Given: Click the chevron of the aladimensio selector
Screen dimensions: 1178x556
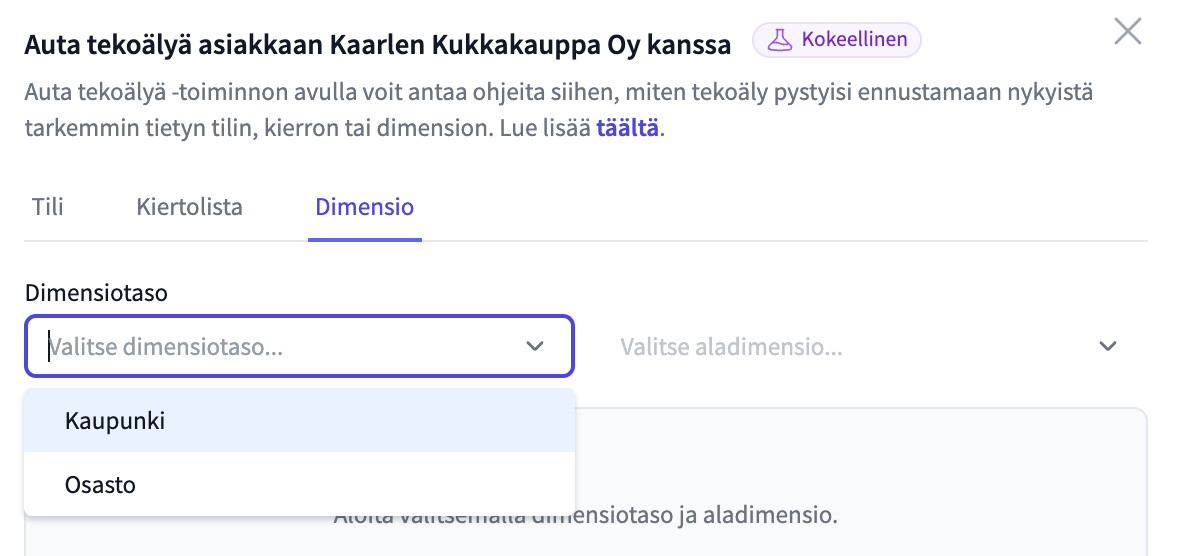Looking at the screenshot, I should pyautogui.click(x=1107, y=347).
